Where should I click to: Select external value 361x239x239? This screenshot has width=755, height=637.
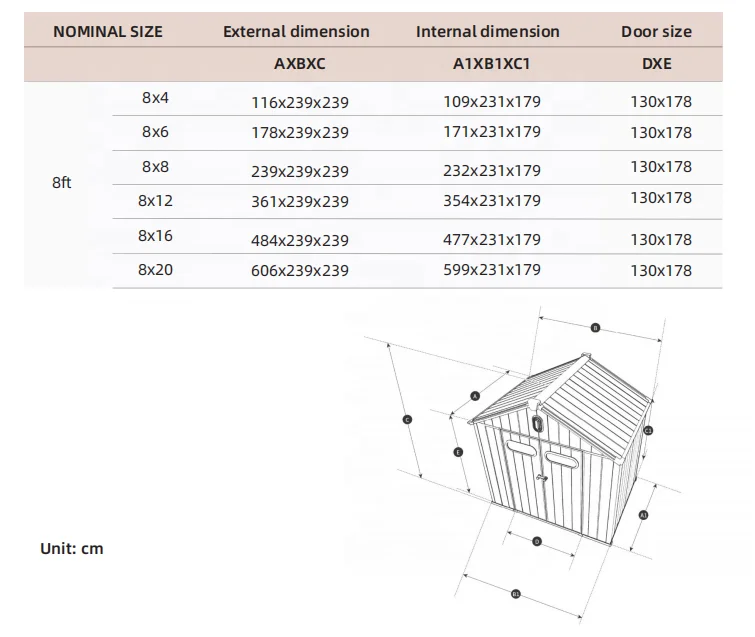coord(299,201)
